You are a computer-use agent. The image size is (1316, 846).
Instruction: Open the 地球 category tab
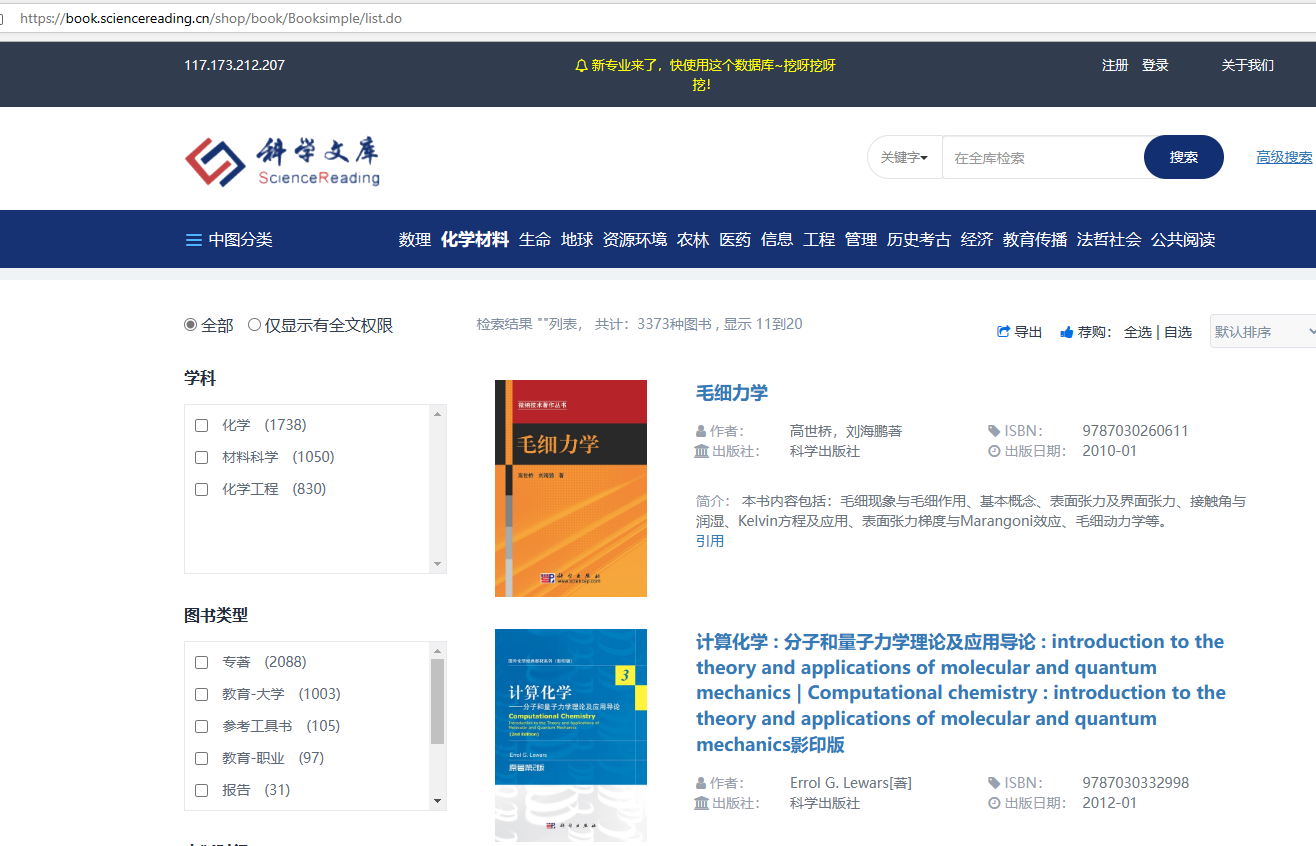pyautogui.click(x=577, y=240)
